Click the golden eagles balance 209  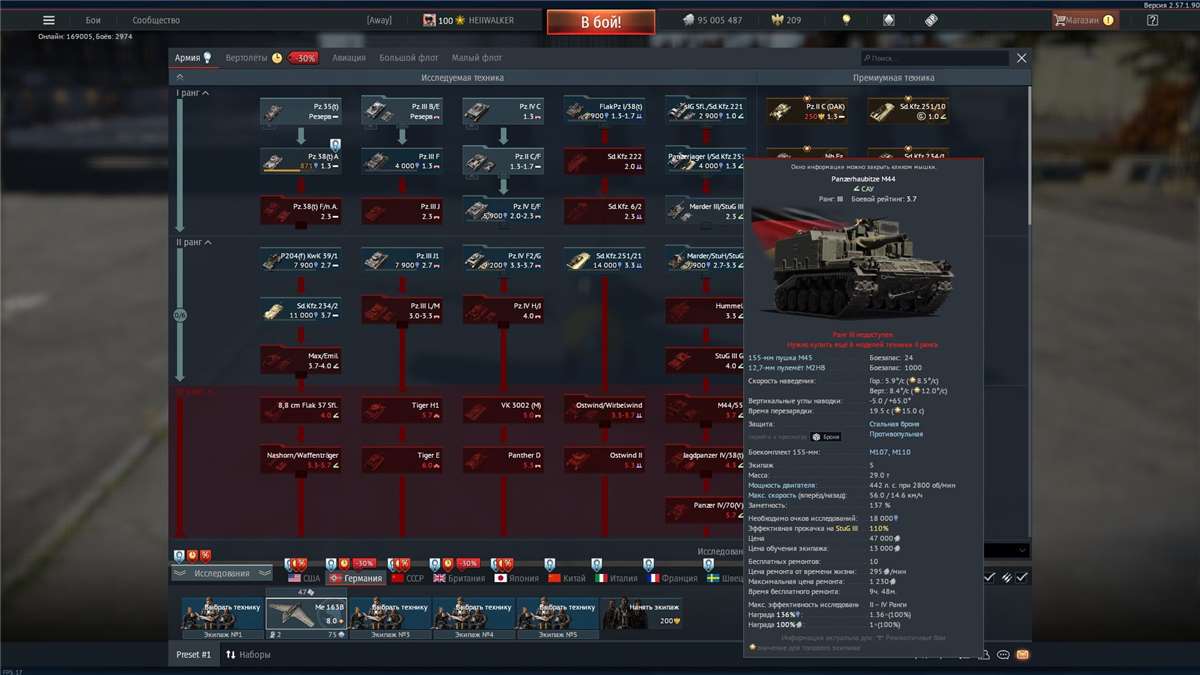coord(785,20)
